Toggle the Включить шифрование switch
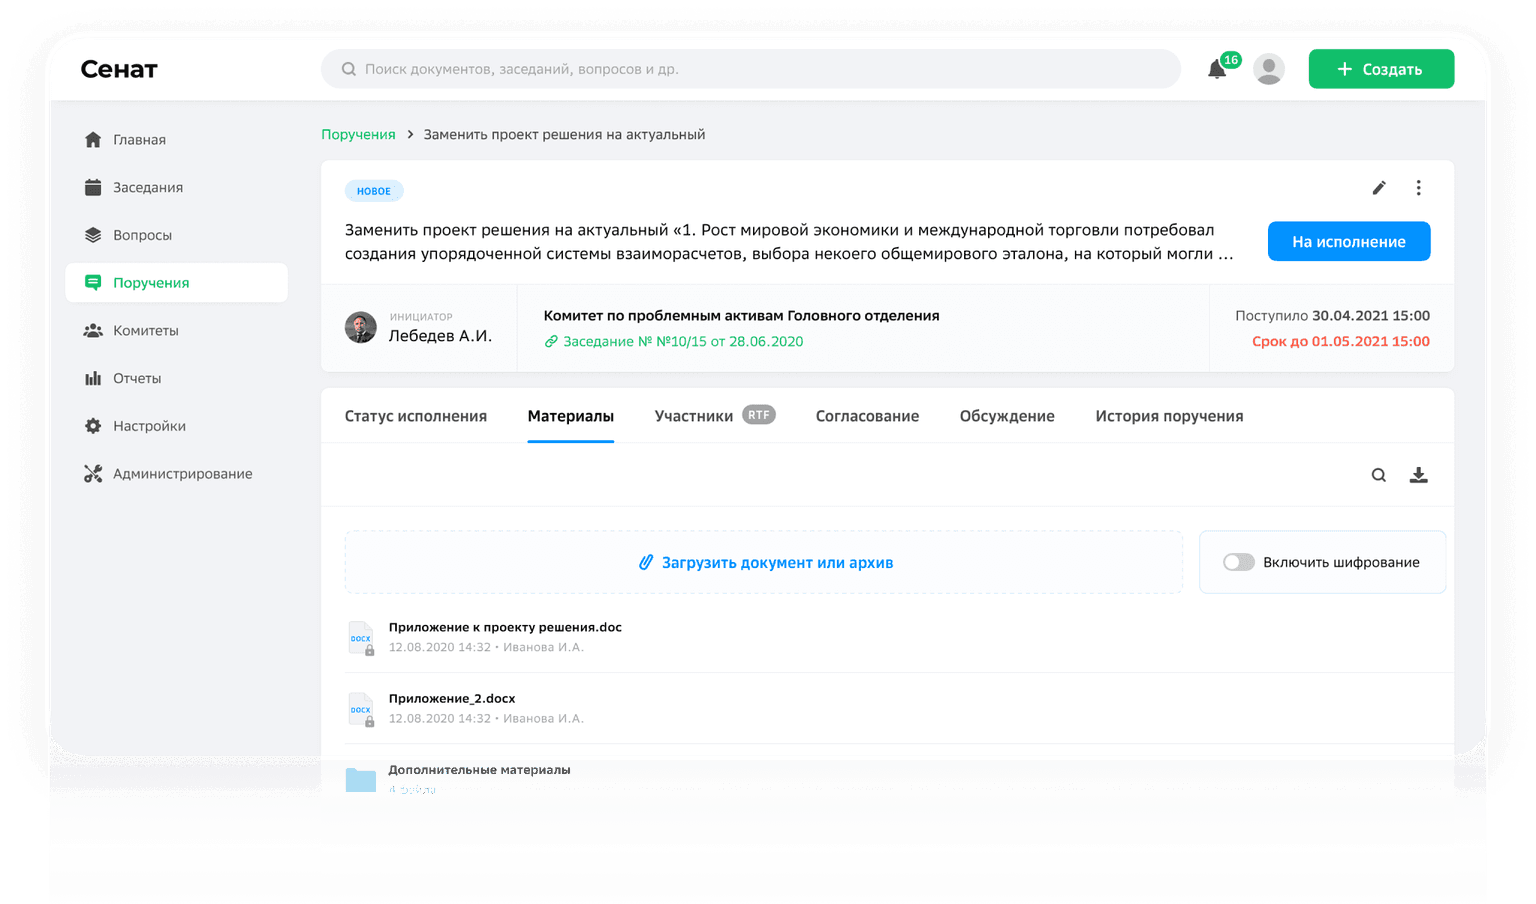This screenshot has width=1536, height=904. click(x=1238, y=562)
